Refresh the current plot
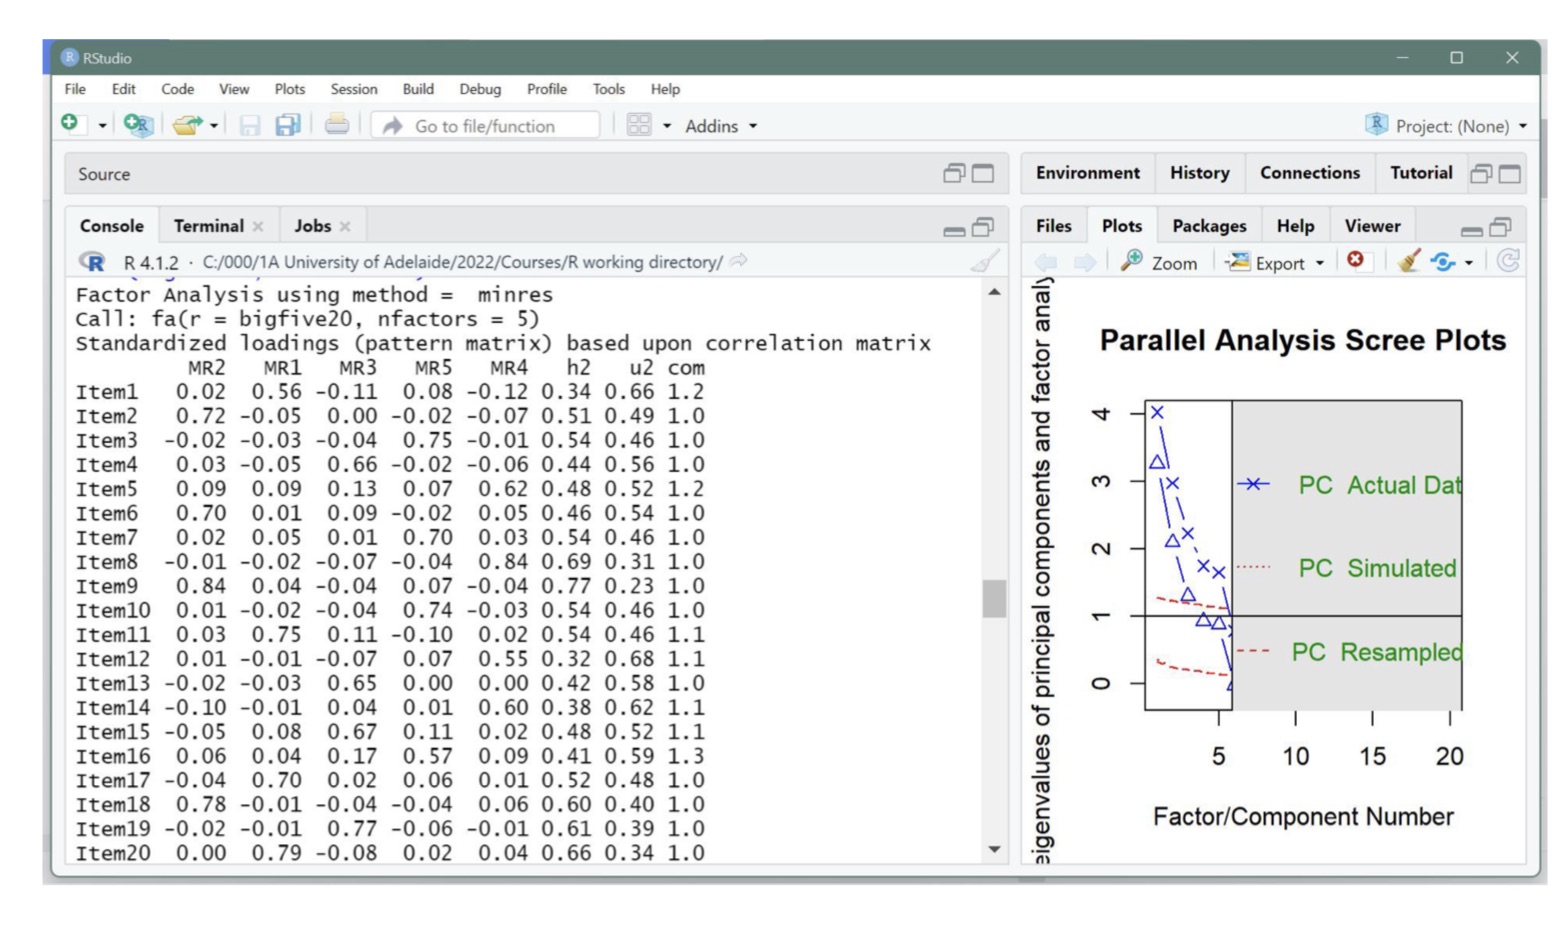This screenshot has width=1568, height=949. pos(1508,261)
